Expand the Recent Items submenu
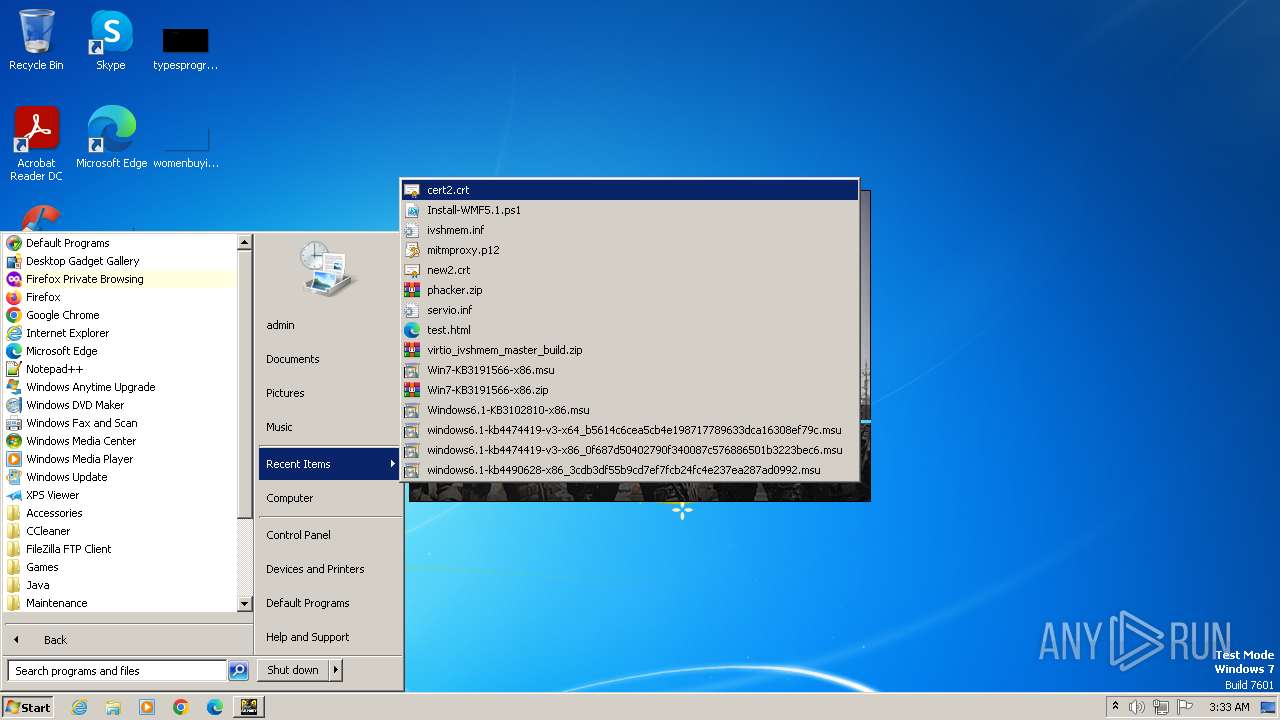The image size is (1280, 720). tap(329, 464)
